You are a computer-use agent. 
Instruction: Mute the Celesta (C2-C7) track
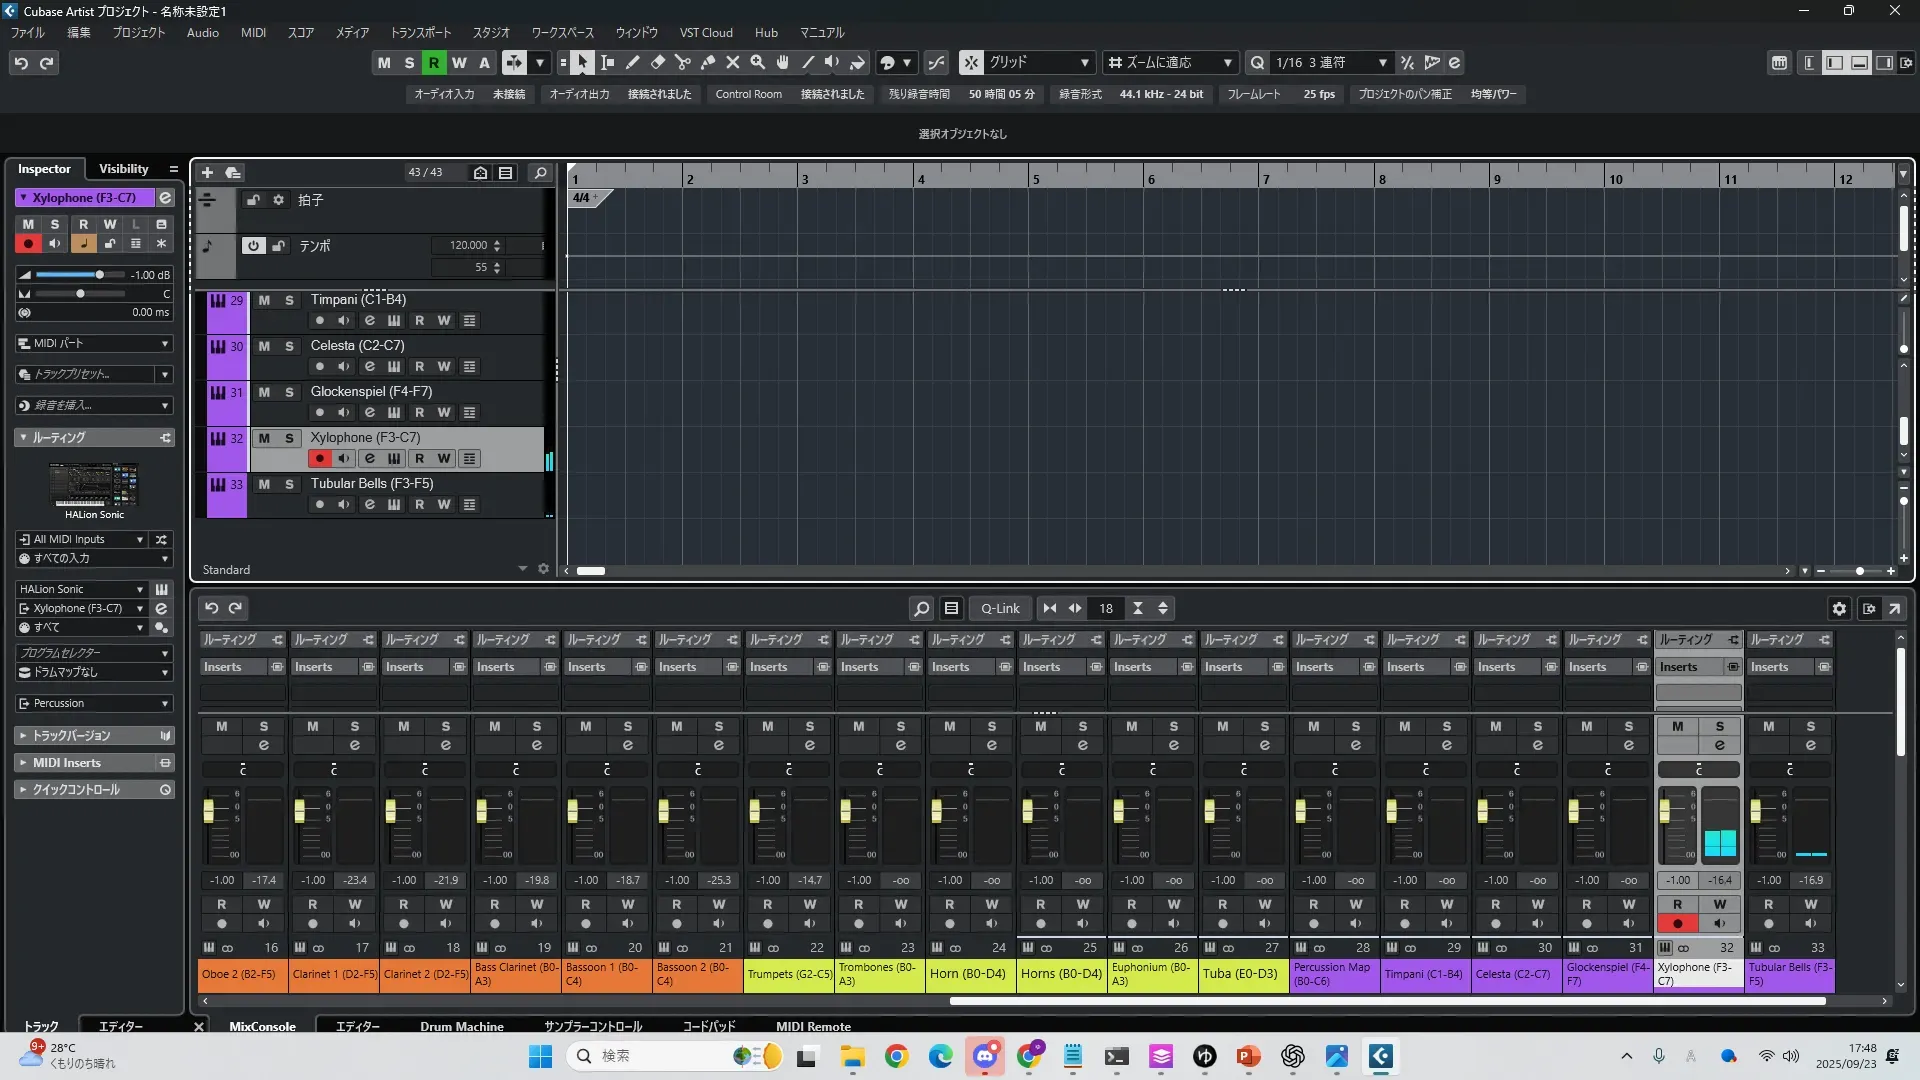(x=264, y=346)
